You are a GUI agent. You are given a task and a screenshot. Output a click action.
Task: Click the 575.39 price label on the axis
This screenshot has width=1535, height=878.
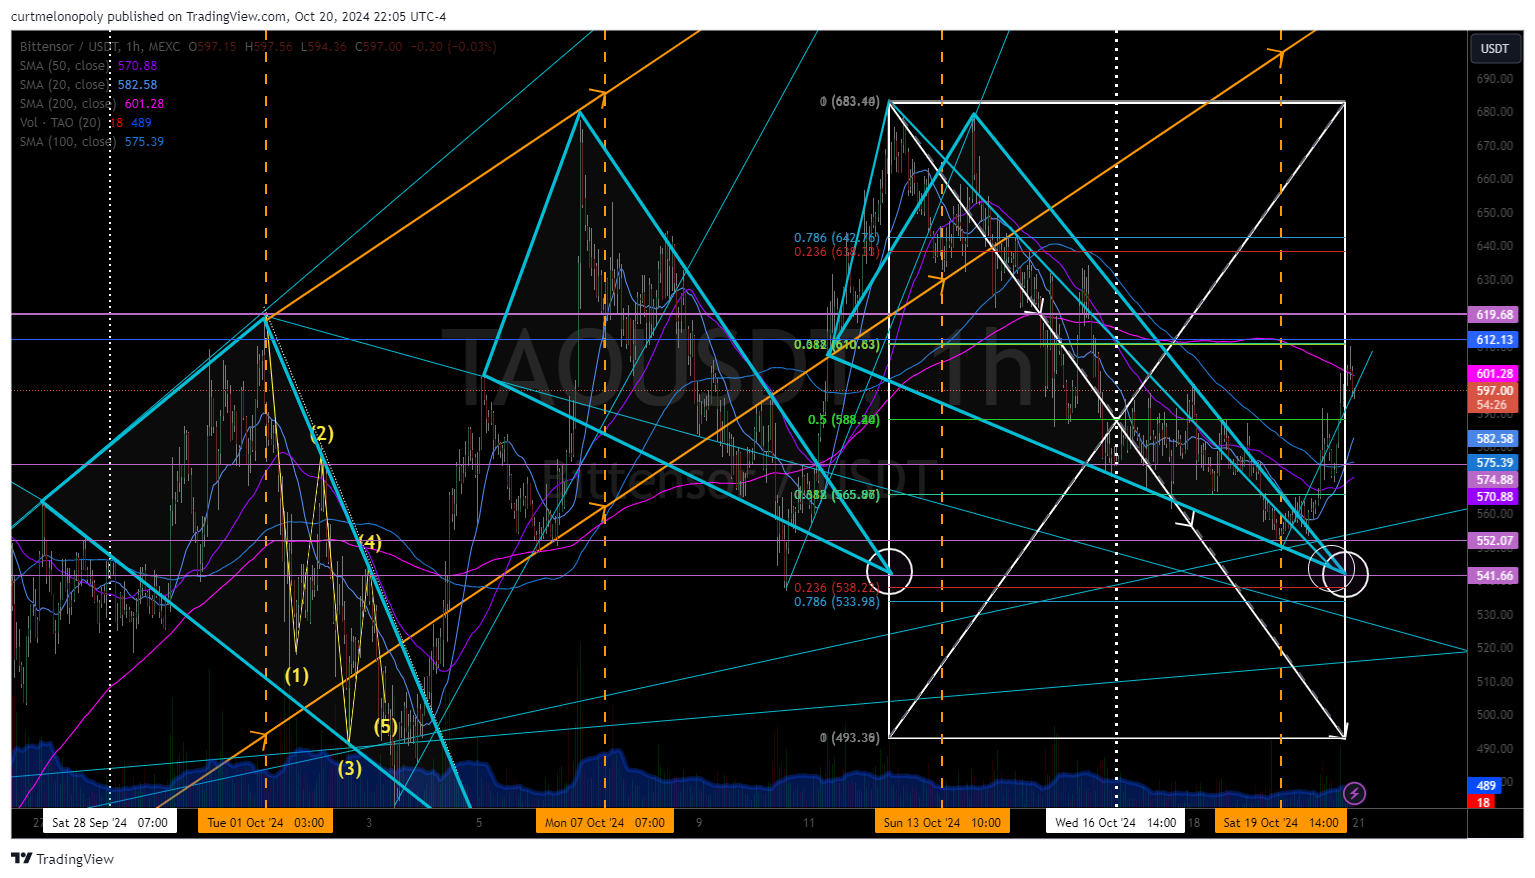coord(1494,463)
